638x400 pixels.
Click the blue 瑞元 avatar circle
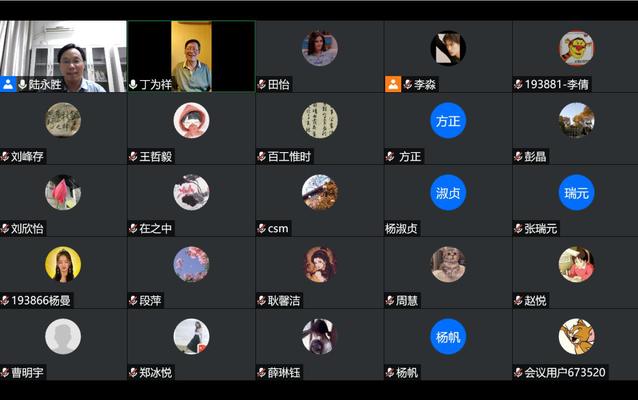(x=577, y=192)
